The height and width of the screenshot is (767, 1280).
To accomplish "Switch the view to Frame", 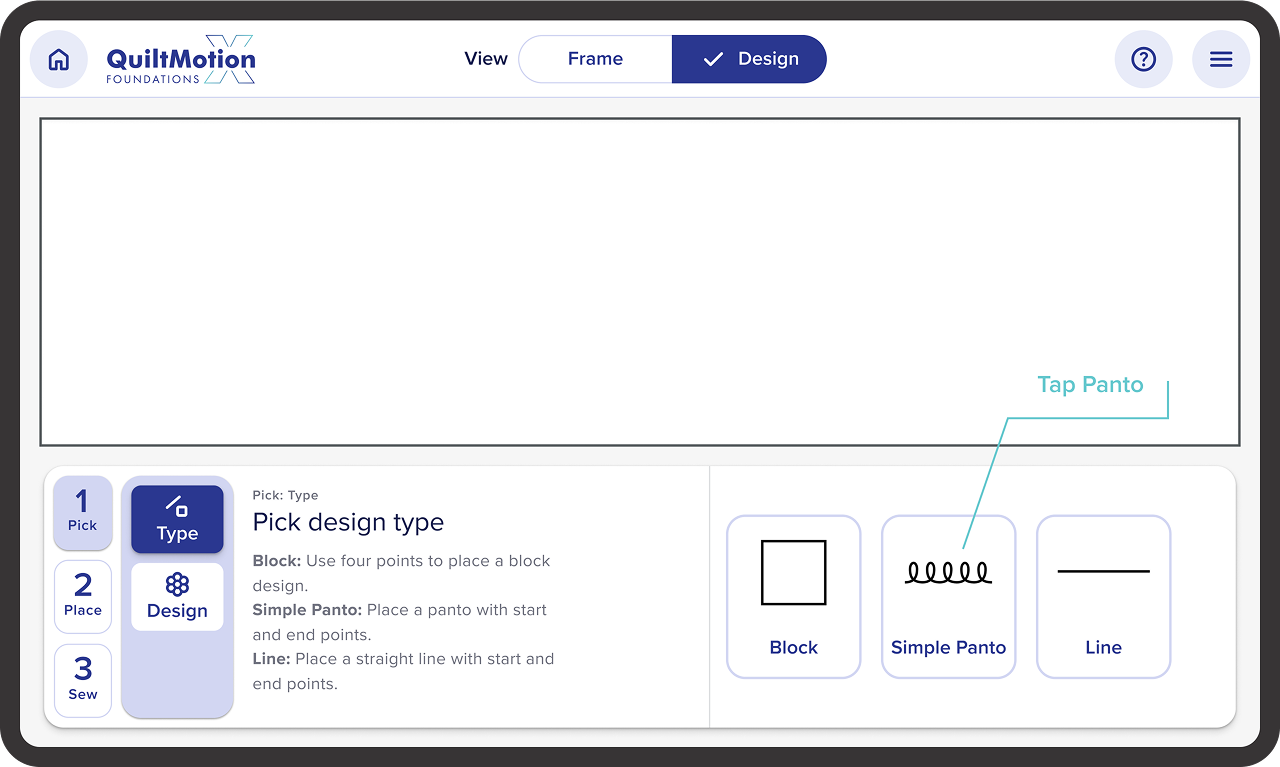I will (x=595, y=59).
